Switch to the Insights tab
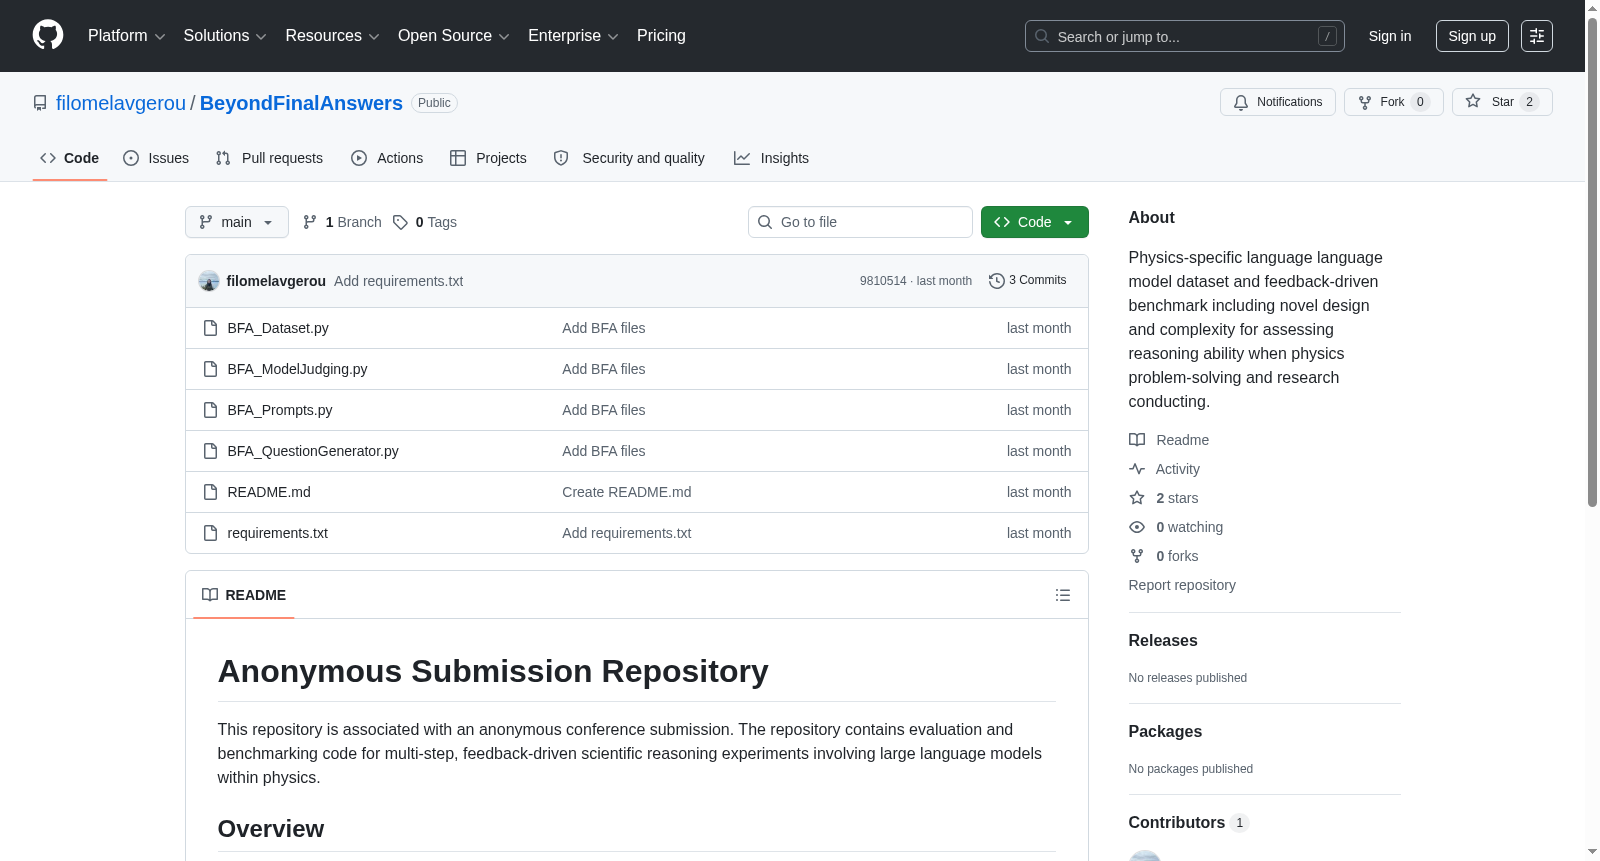1600x861 pixels. pos(771,158)
